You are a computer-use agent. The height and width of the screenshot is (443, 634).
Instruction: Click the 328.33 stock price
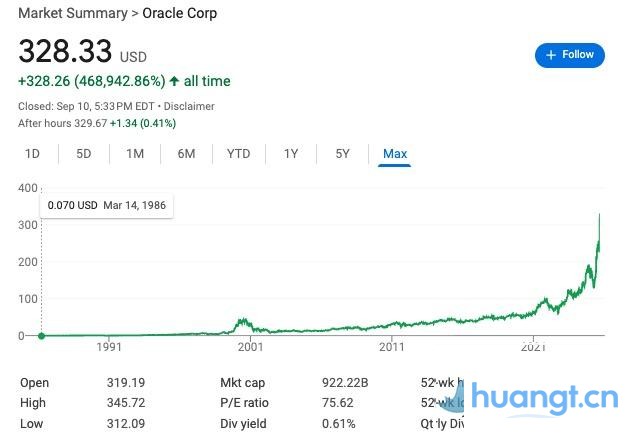click(65, 51)
